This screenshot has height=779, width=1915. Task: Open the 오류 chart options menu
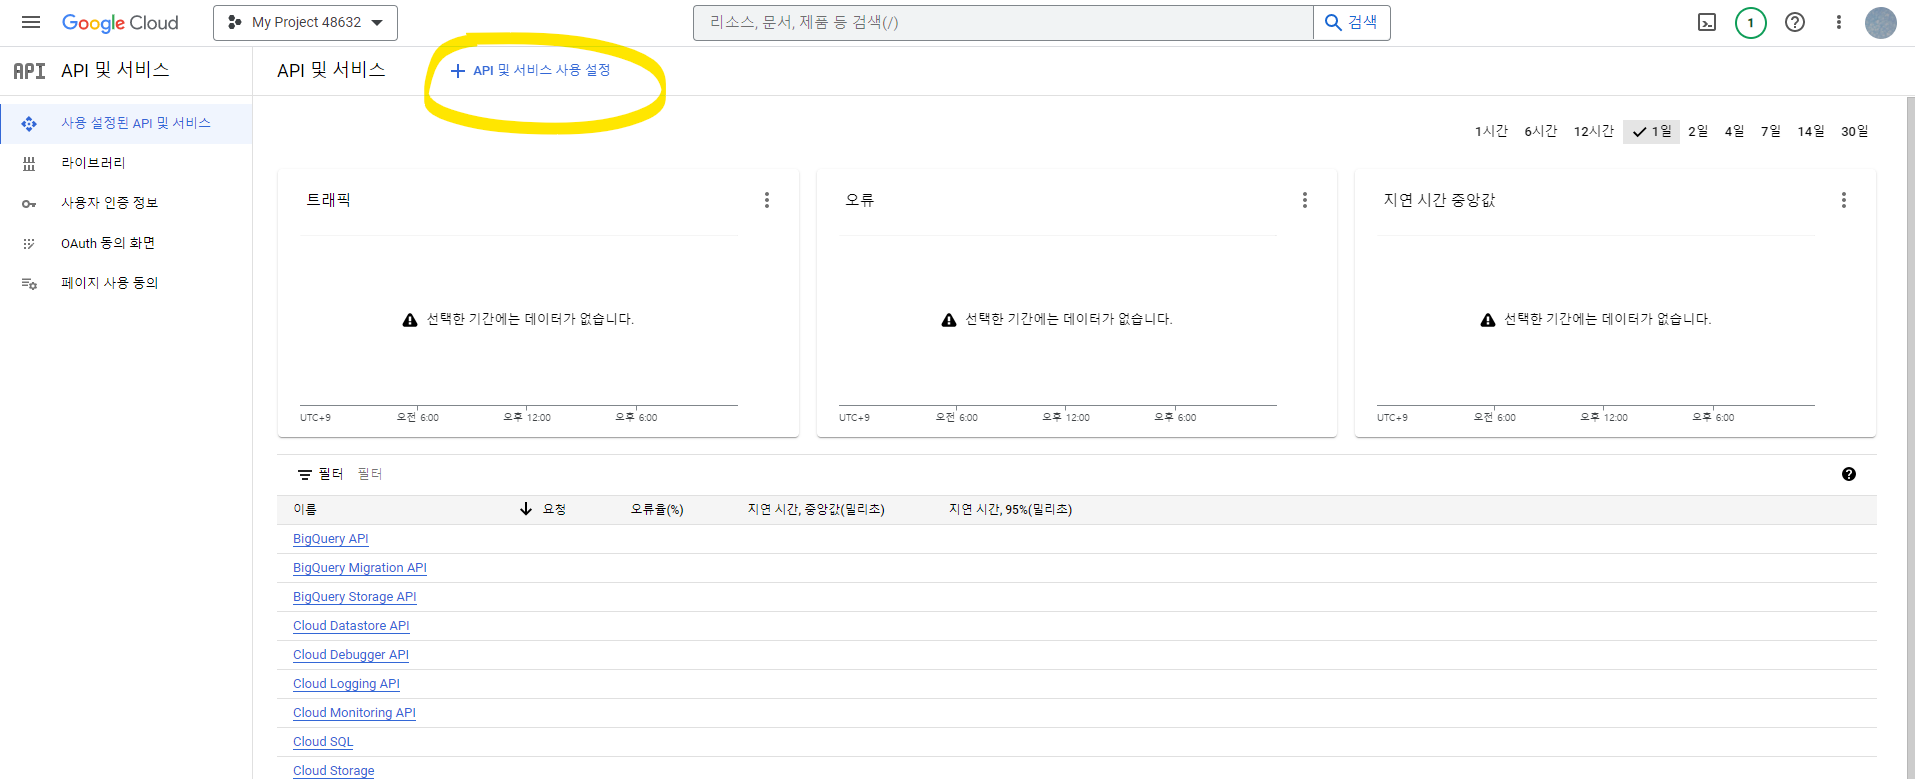coord(1305,200)
